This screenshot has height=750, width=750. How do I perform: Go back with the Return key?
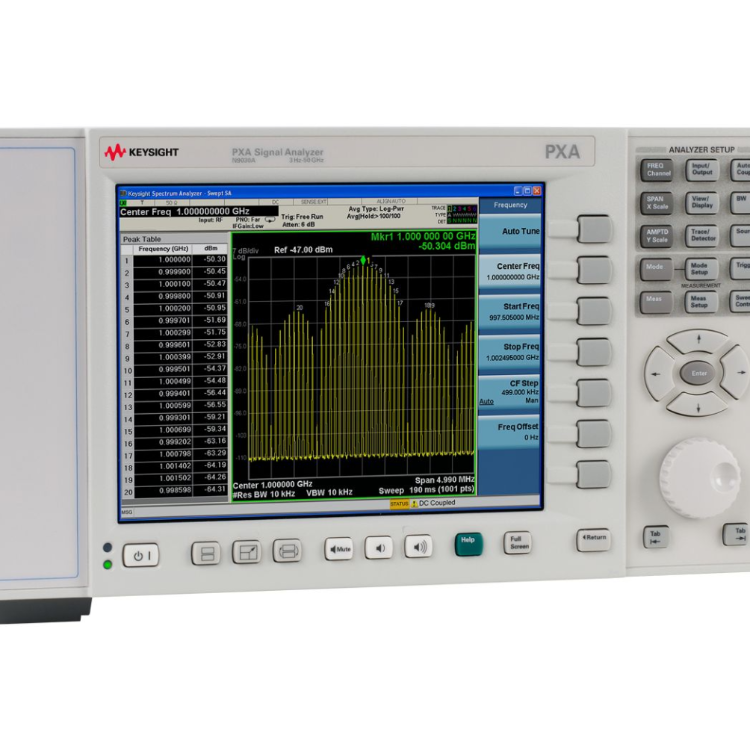tap(594, 540)
